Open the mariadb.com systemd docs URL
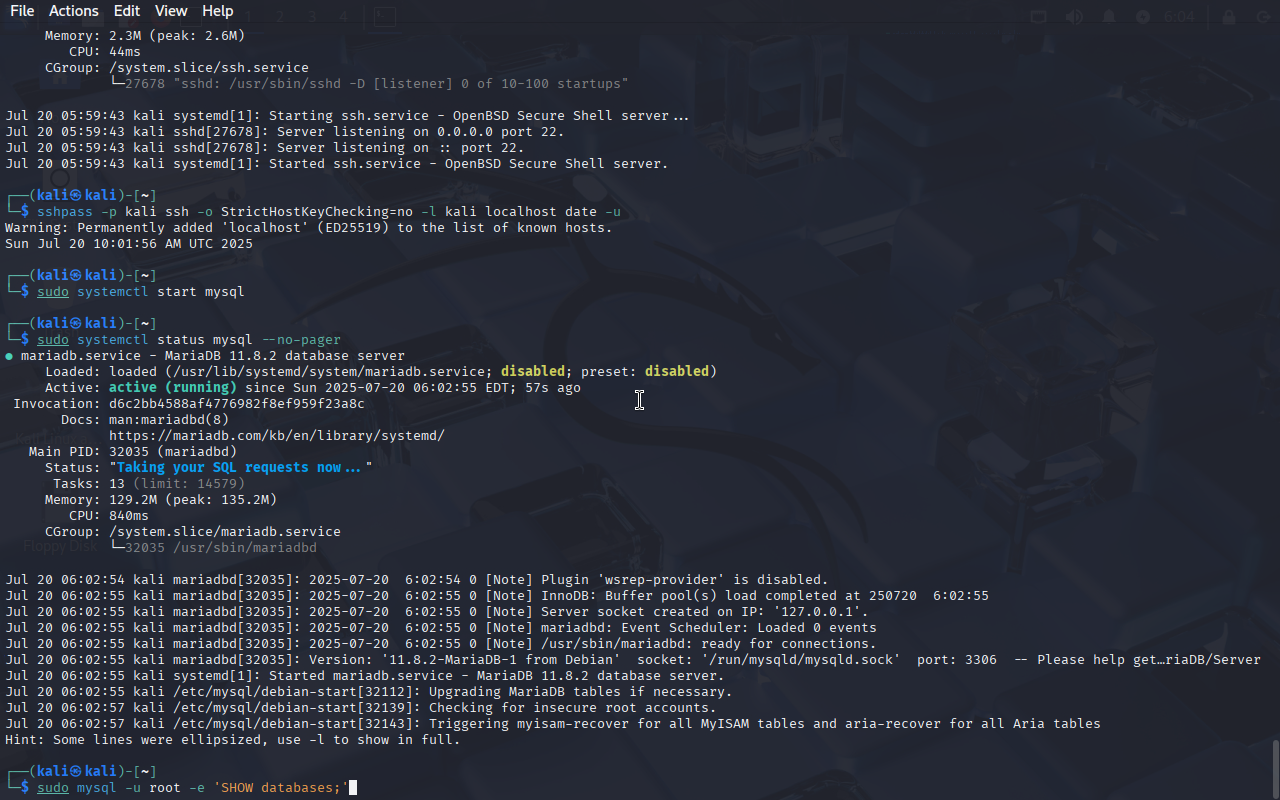 pyautogui.click(x=277, y=436)
